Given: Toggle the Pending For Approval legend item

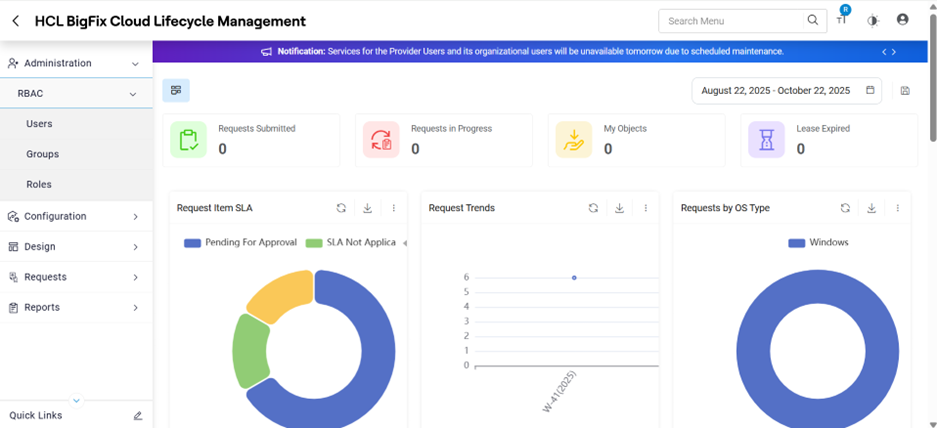Looking at the screenshot, I should click(241, 243).
